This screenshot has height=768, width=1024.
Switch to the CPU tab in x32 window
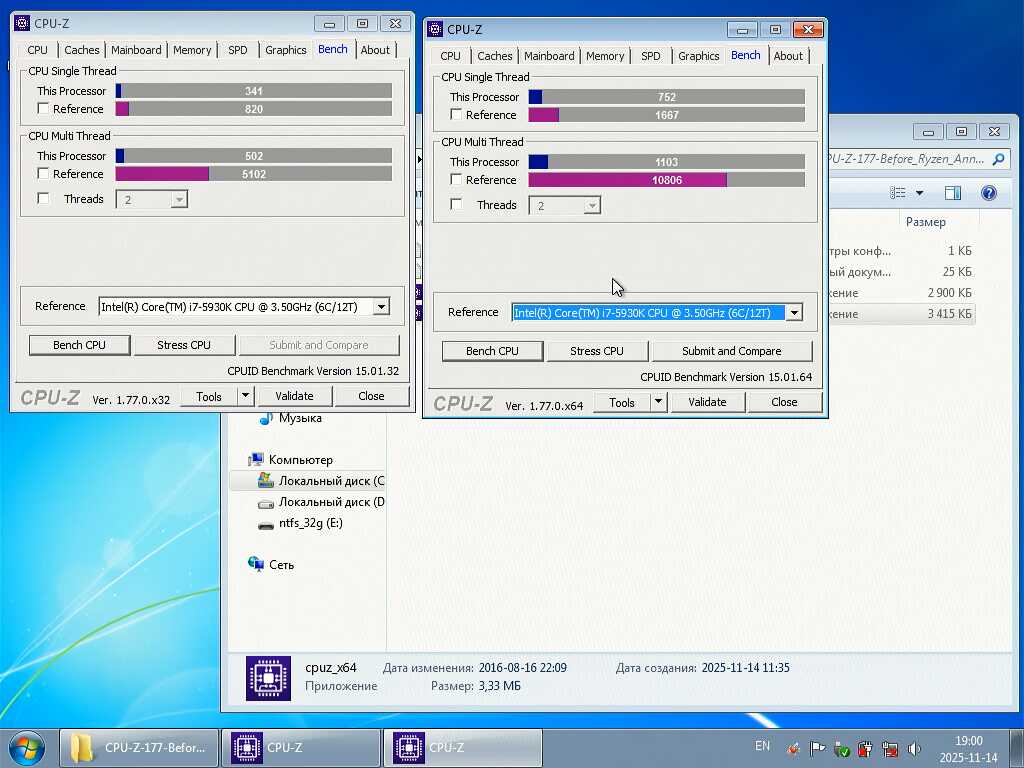pos(37,50)
